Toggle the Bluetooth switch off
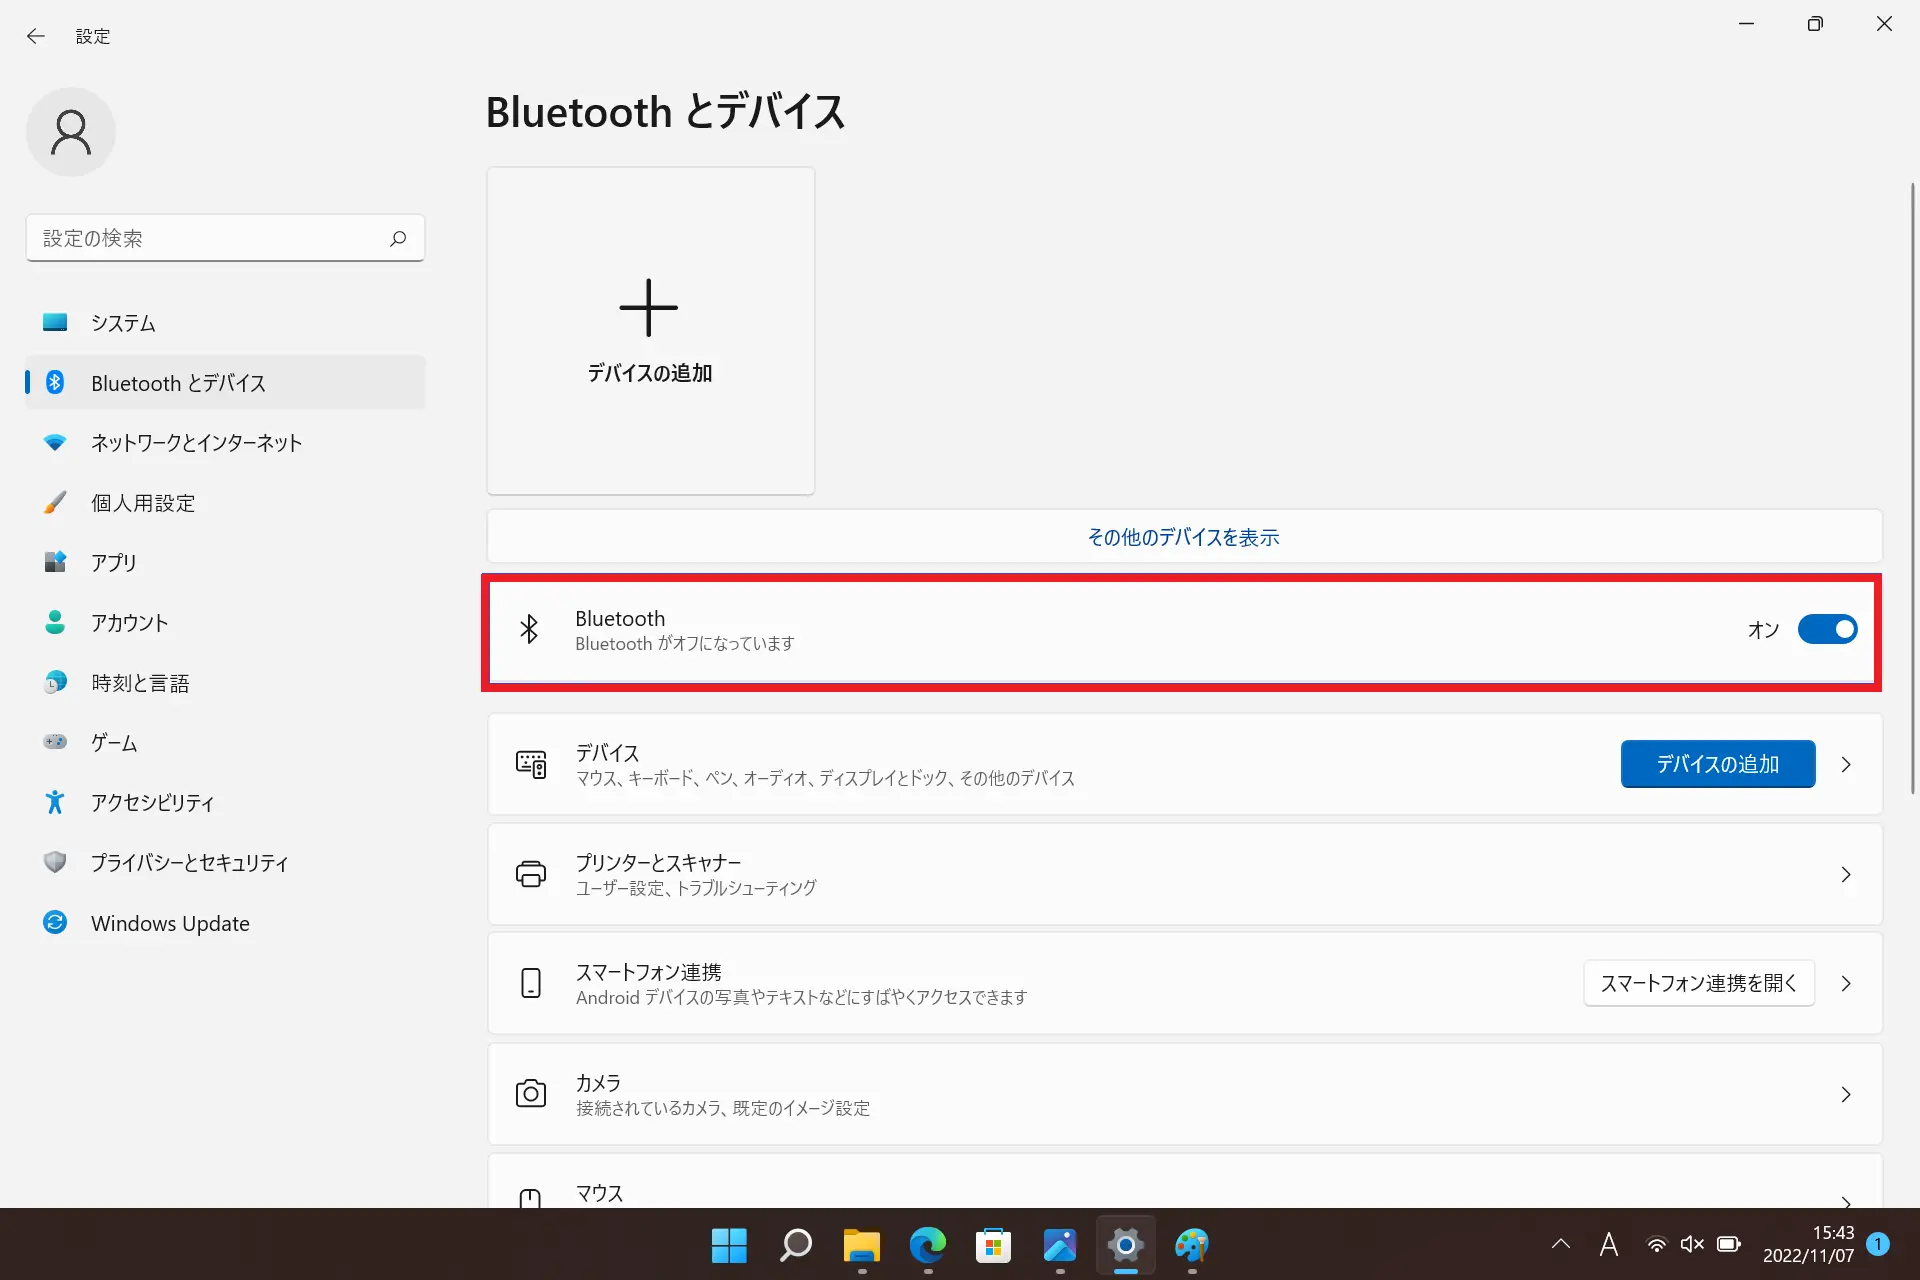The image size is (1920, 1280). pos(1827,629)
